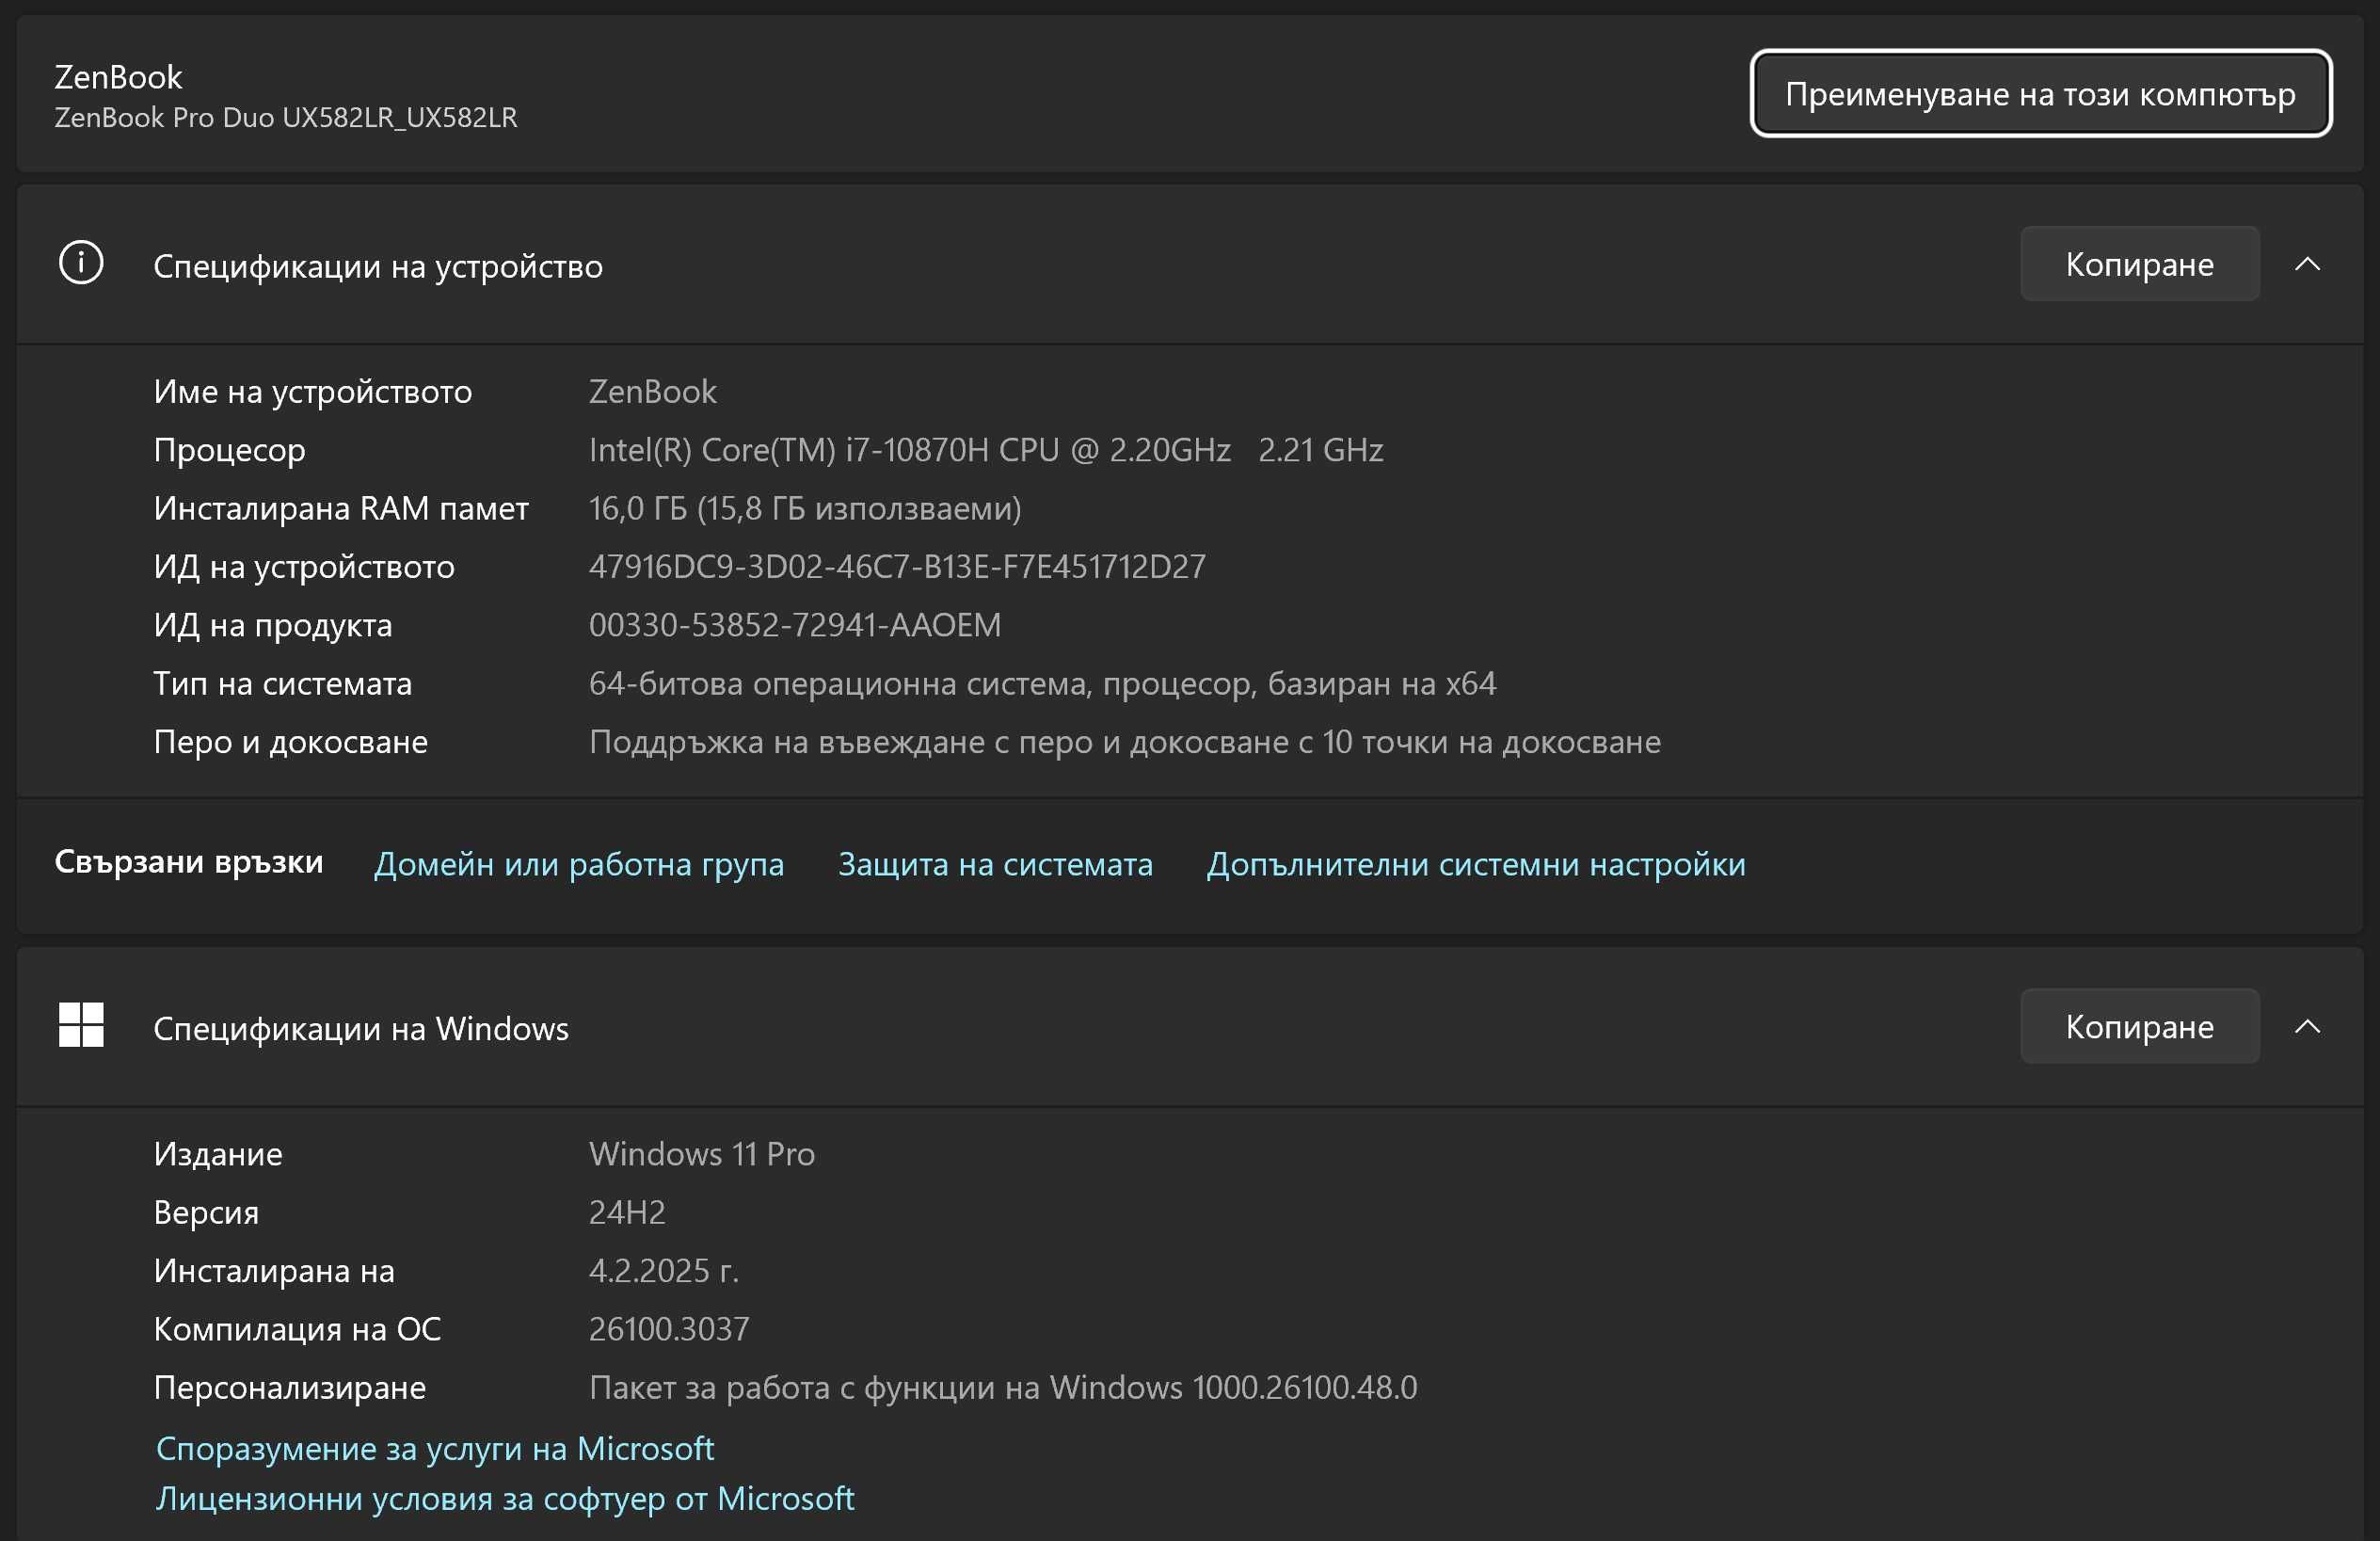Open Допълнителни системни настройки link
The width and height of the screenshot is (2380, 1541).
[x=1476, y=864]
